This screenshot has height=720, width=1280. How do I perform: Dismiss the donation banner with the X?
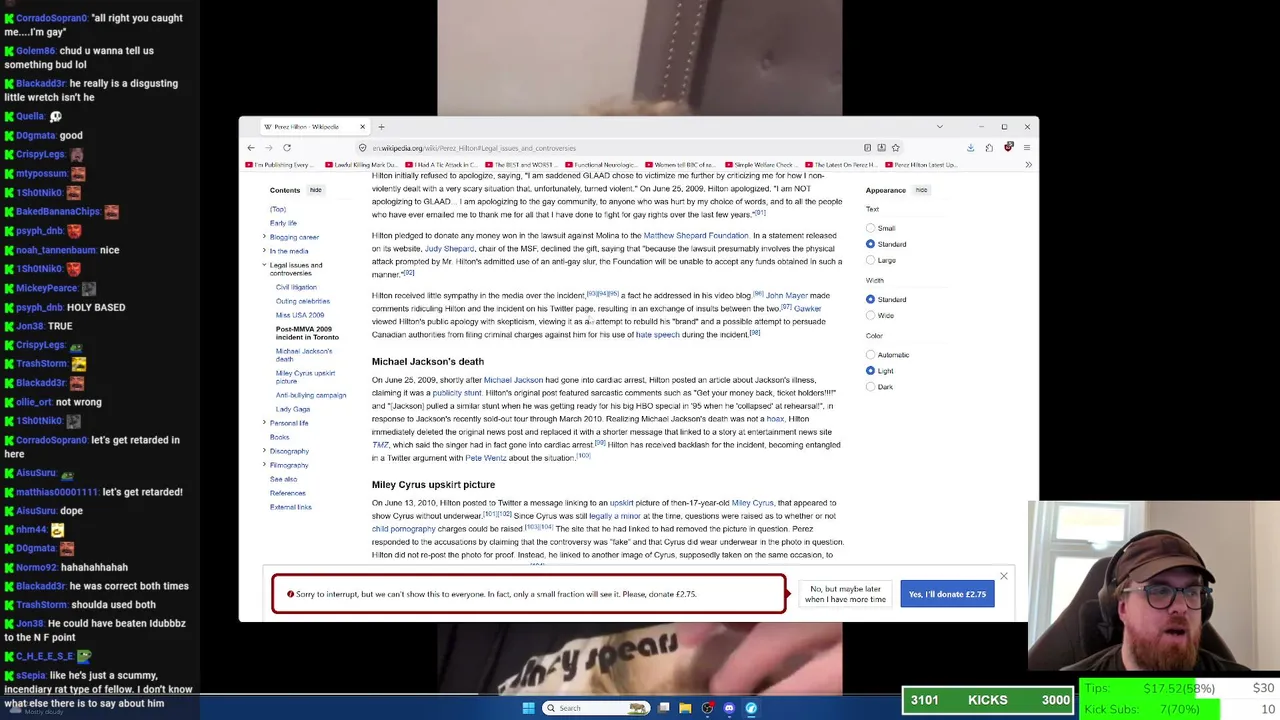point(1004,576)
